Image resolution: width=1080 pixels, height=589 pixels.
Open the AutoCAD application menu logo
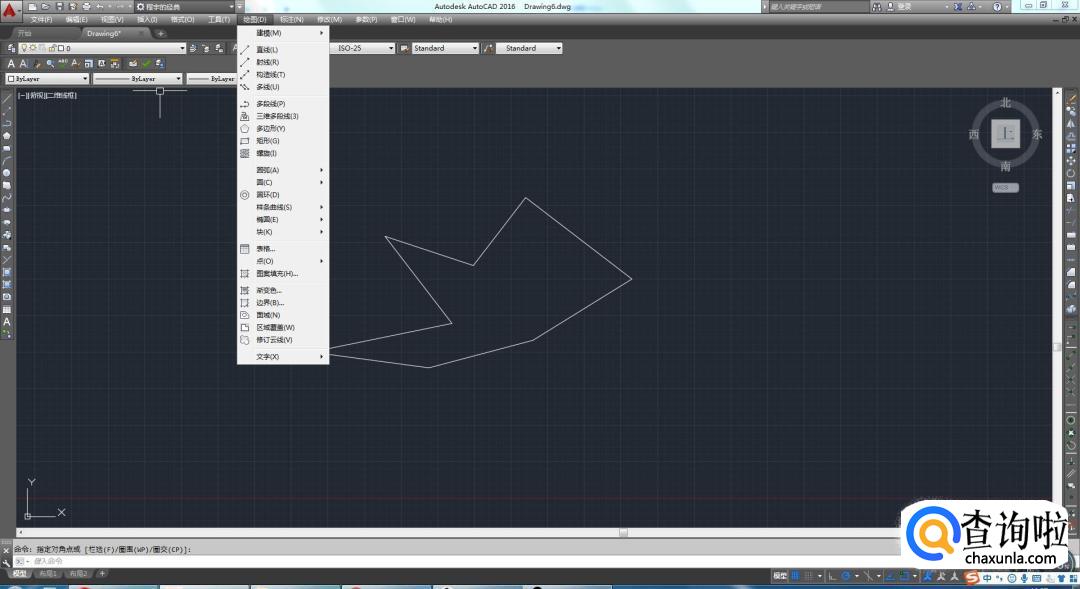click(9, 10)
